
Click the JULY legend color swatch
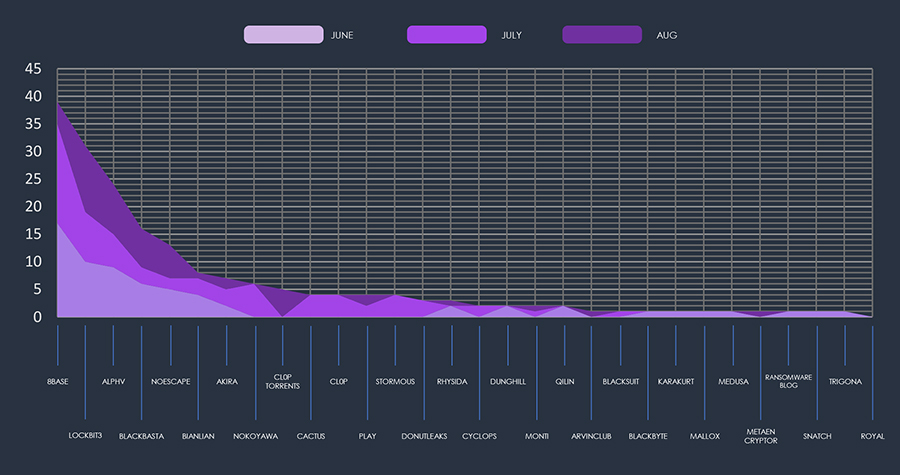(447, 34)
